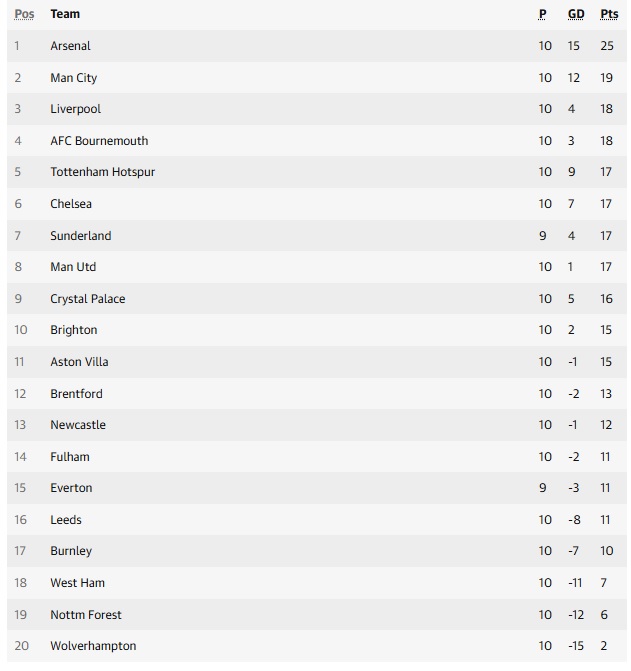
Task: Select Liverpool in the table
Action: 75,109
